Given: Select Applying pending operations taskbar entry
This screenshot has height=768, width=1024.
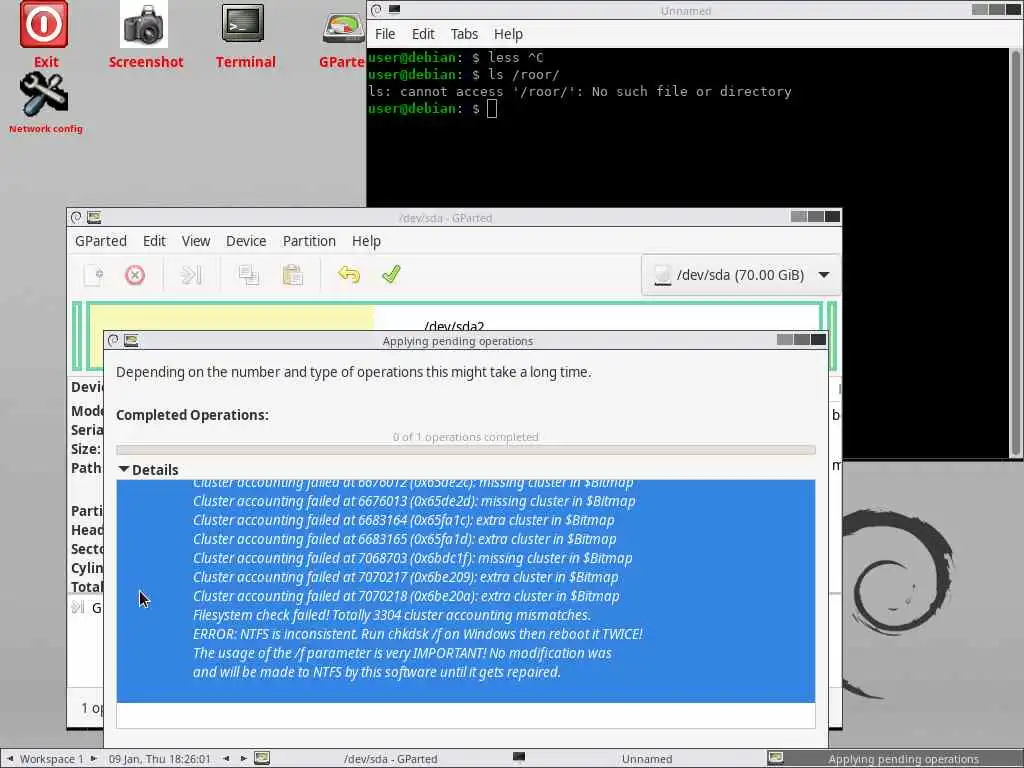Looking at the screenshot, I should point(895,758).
